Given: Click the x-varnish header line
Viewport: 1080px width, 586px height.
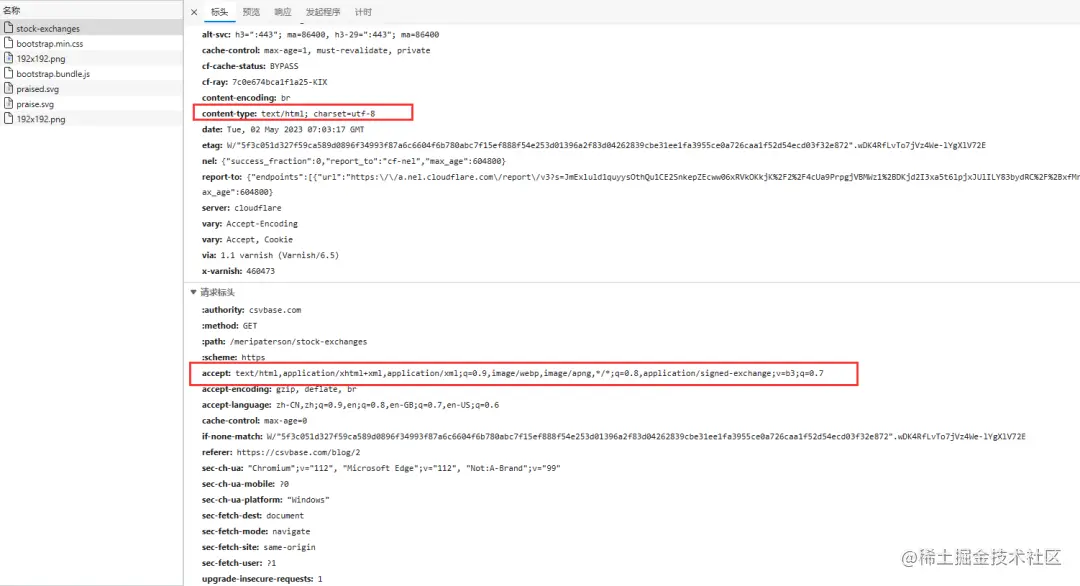Looking at the screenshot, I should (238, 271).
